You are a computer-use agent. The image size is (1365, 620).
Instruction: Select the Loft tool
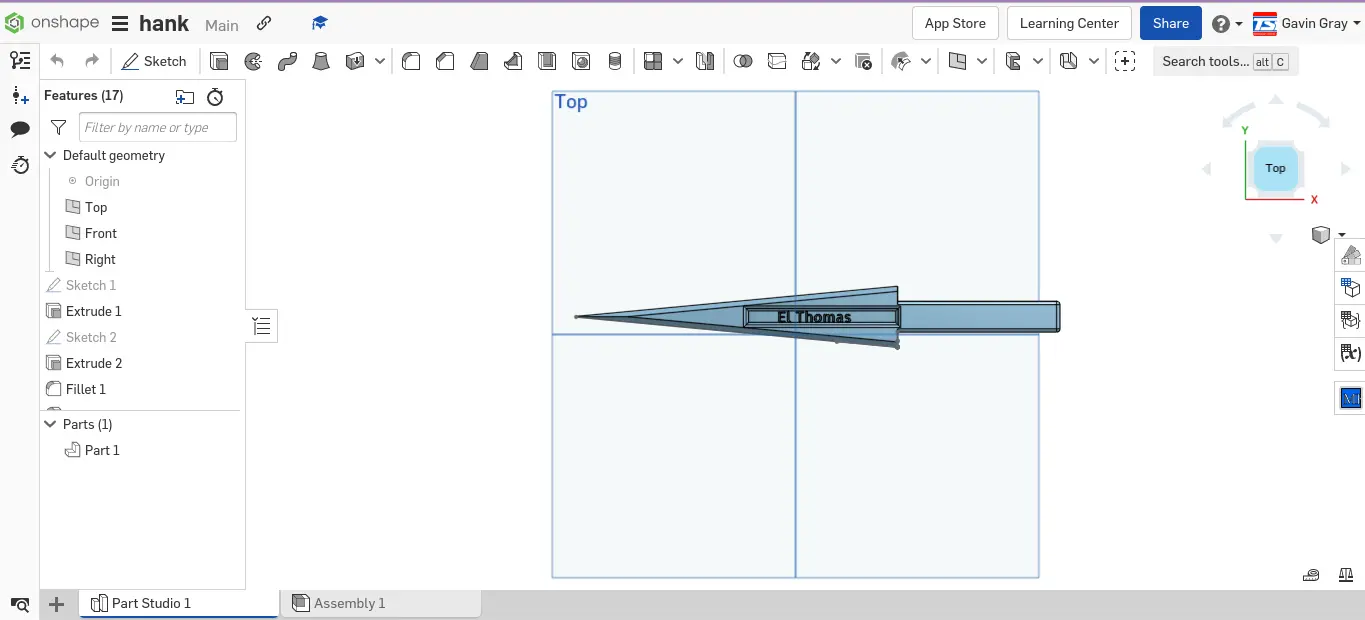[321, 61]
